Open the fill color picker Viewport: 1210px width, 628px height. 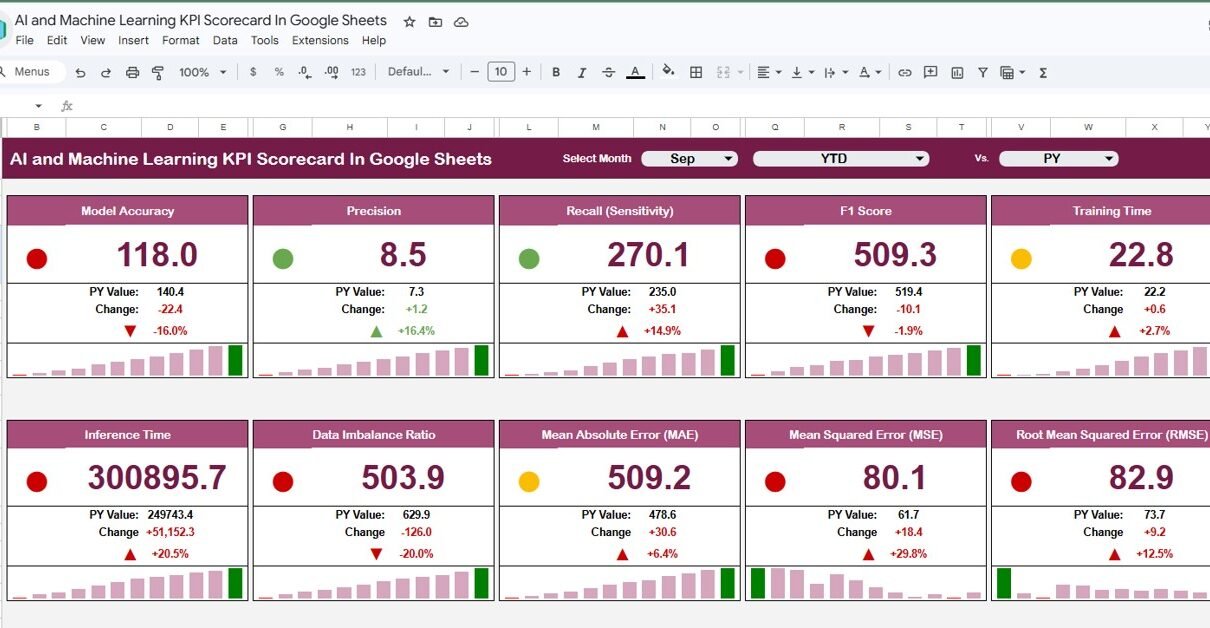click(668, 72)
